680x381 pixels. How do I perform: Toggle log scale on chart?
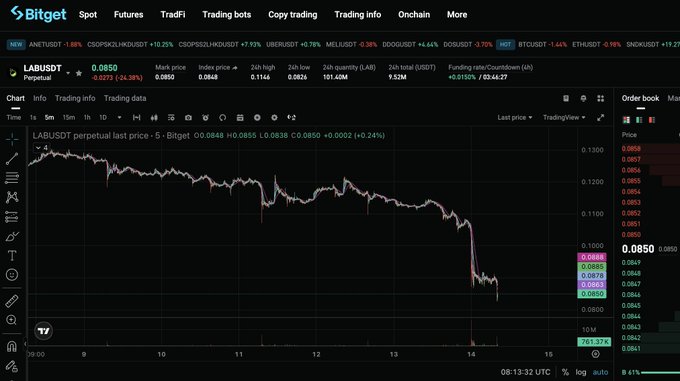[581, 372]
